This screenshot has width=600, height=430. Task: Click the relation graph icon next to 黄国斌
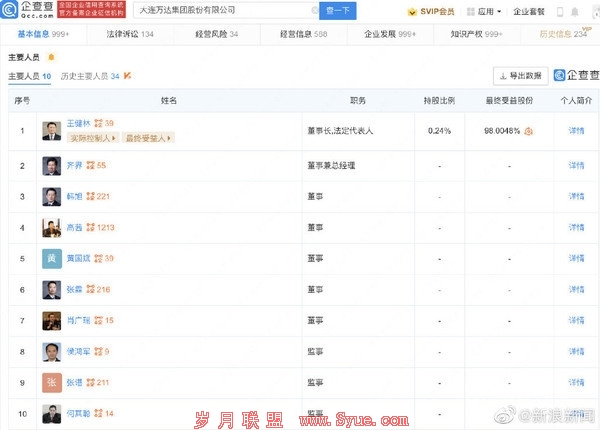[x=98, y=258]
